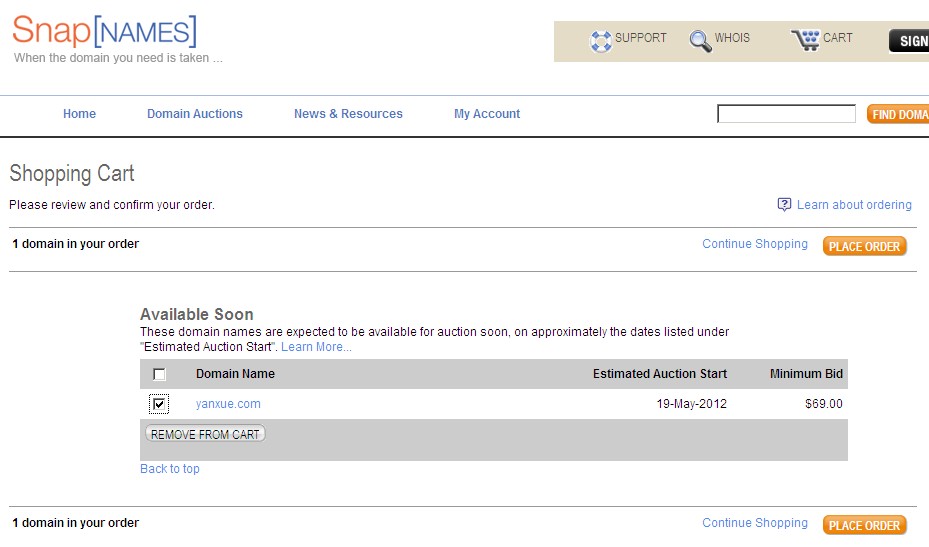Image resolution: width=929 pixels, height=547 pixels.
Task: Click the Domain Name column header
Action: 235,373
